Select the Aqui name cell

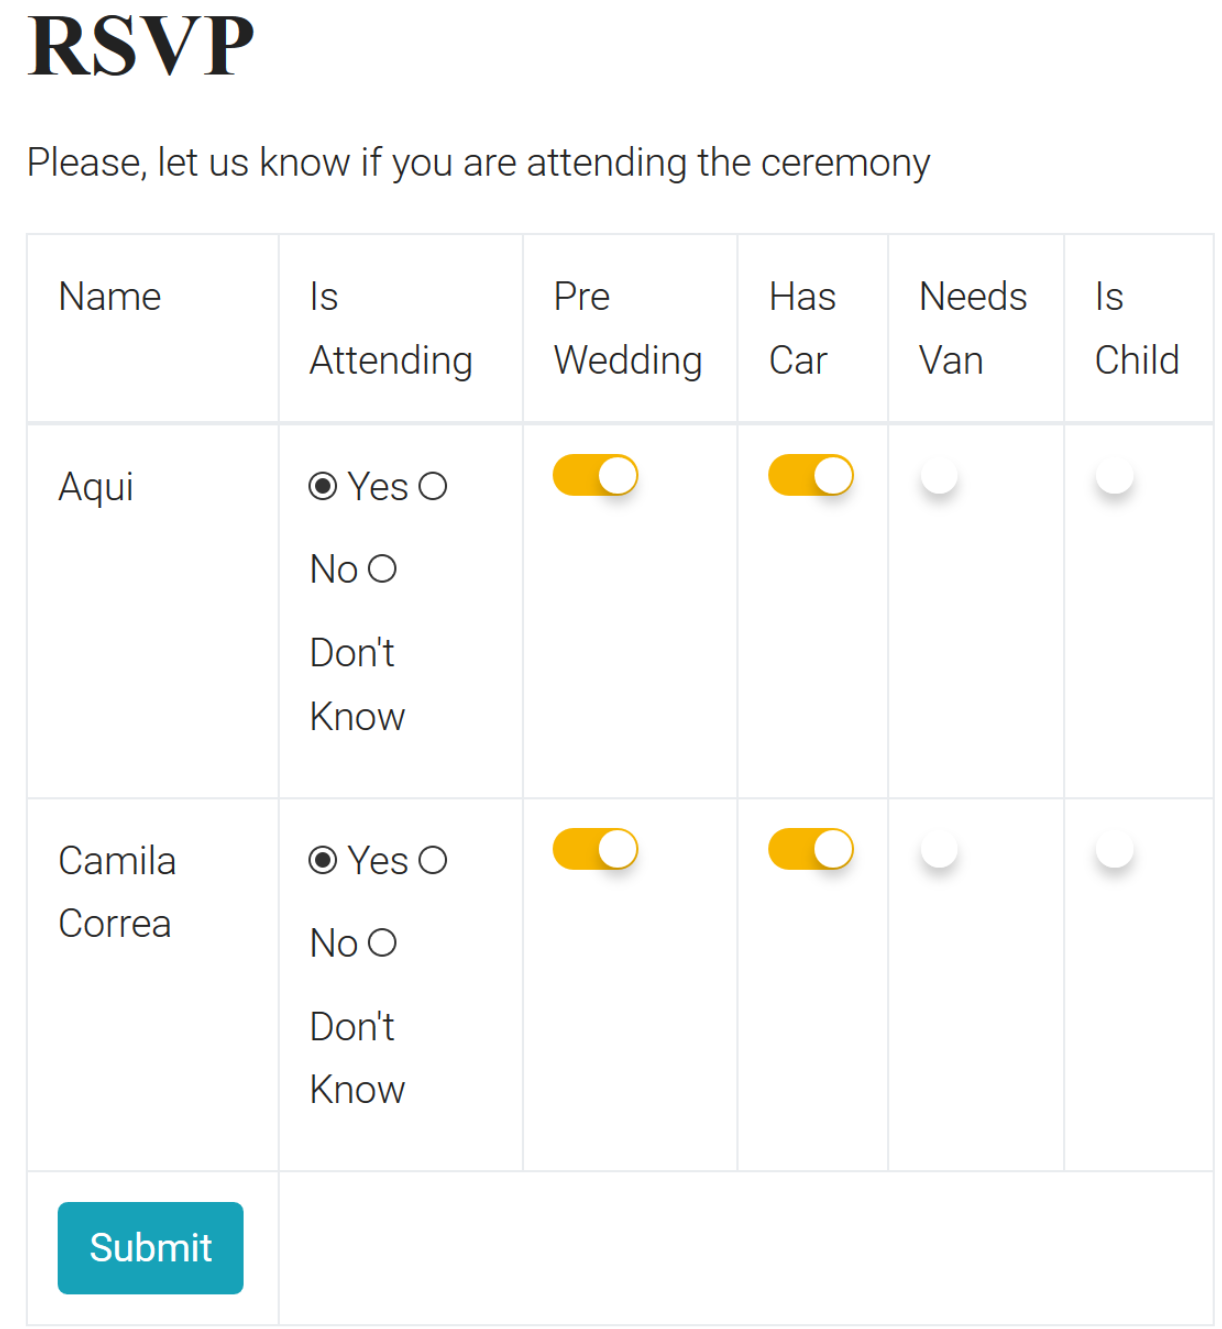96,487
